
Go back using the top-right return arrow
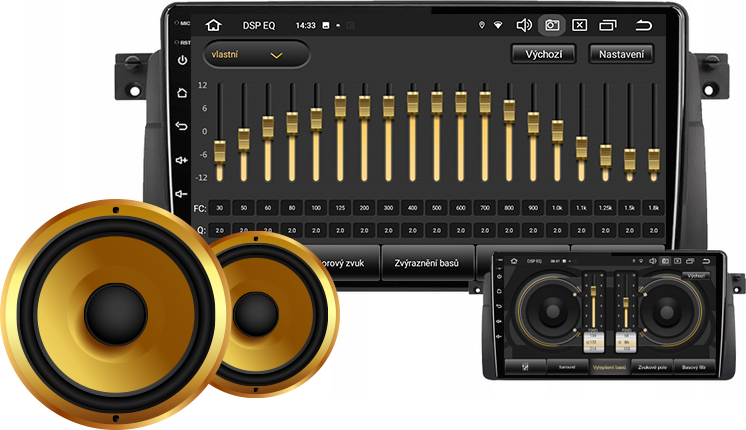pyautogui.click(x=643, y=25)
